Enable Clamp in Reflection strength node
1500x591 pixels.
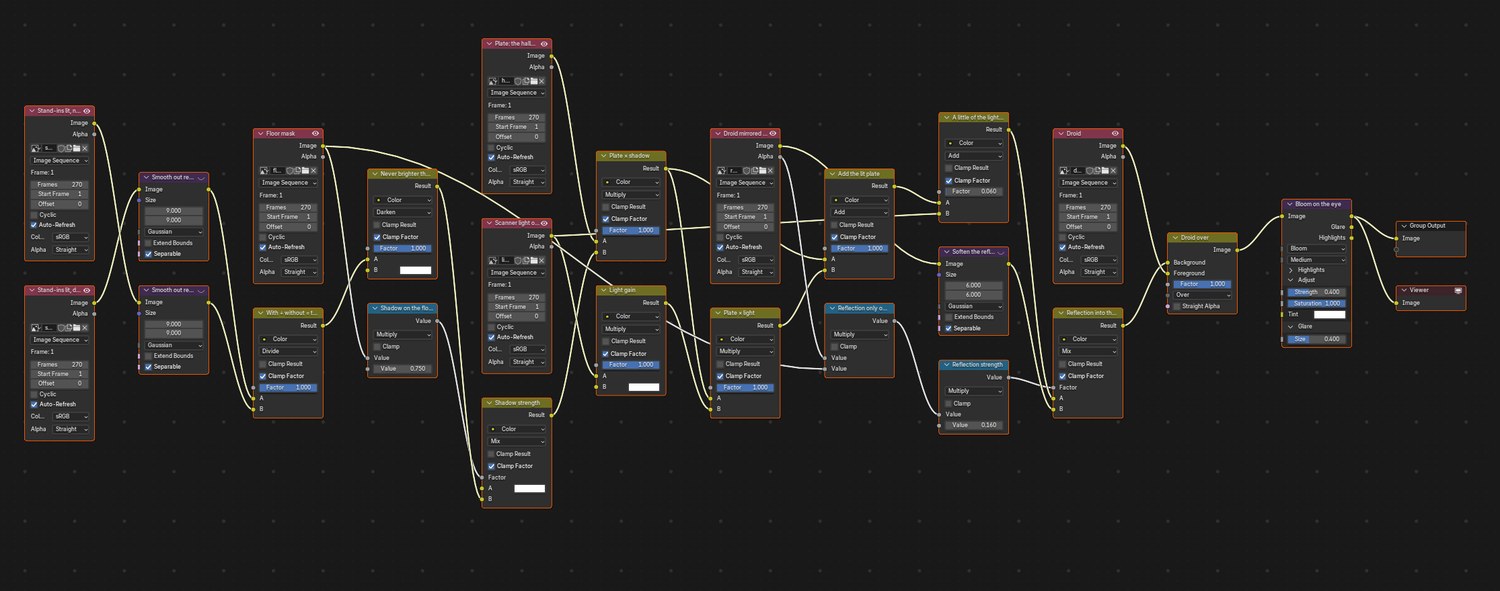coord(947,403)
